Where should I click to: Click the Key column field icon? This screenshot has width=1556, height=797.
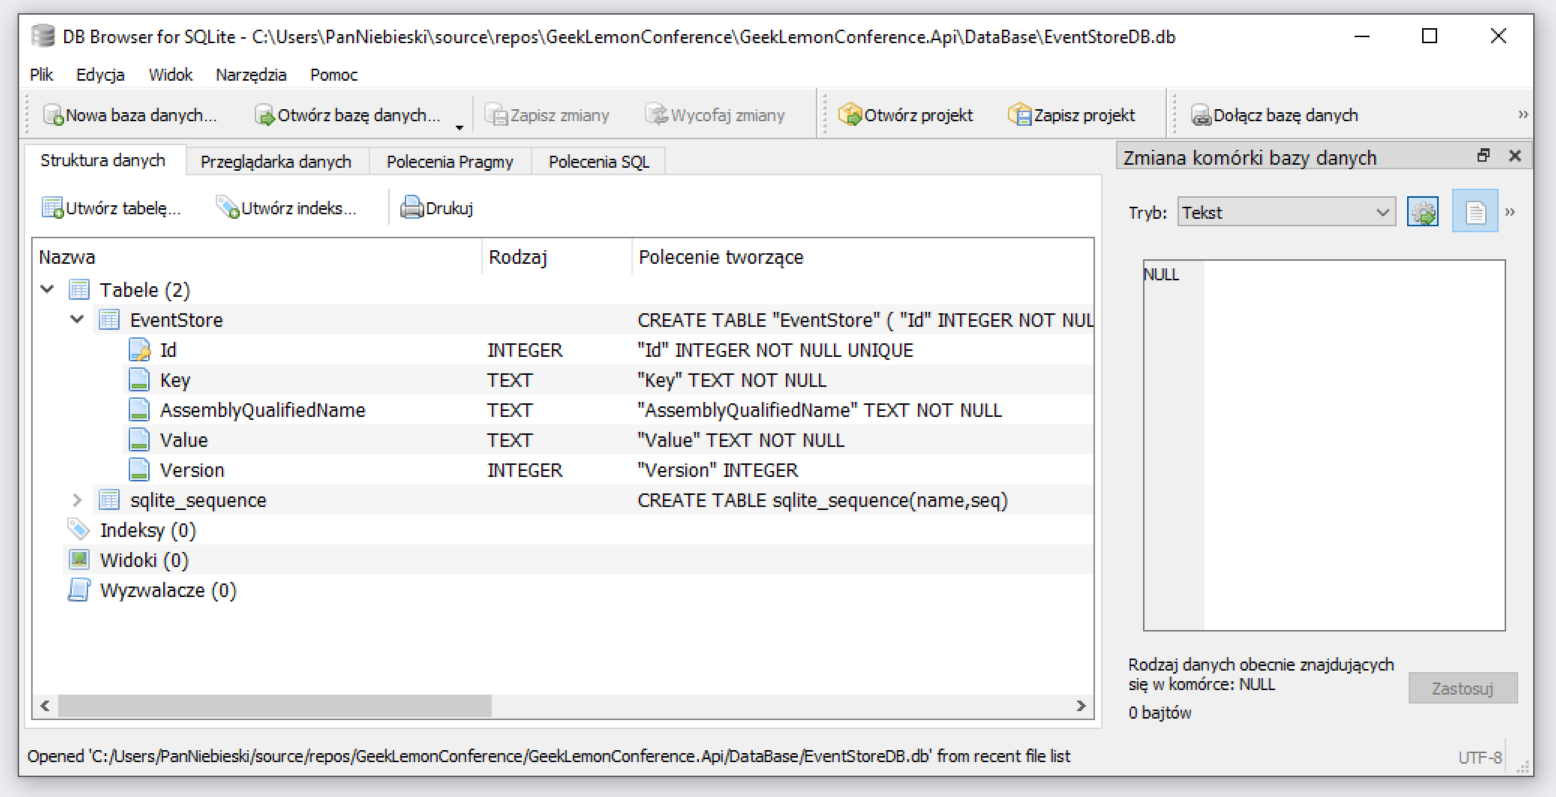point(139,380)
